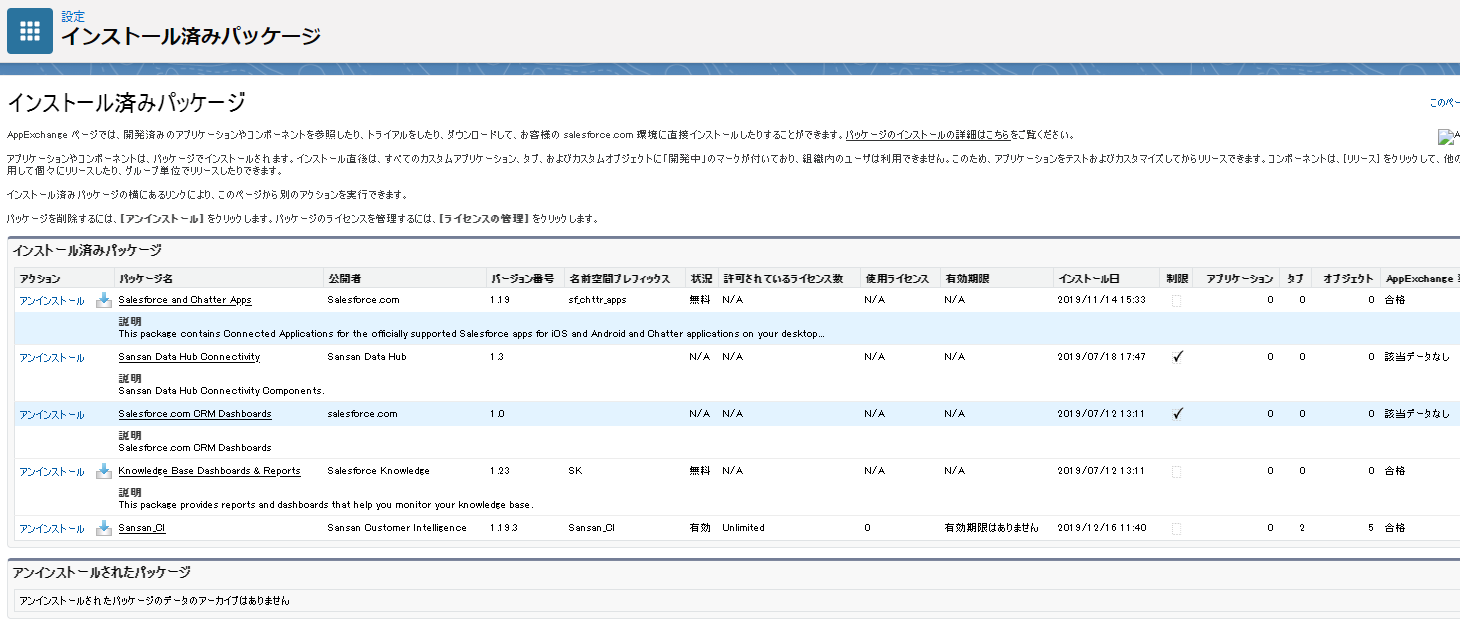1460x622 pixels.
Task: Click namespace prefix Sansan_CI cell
Action: (591, 528)
